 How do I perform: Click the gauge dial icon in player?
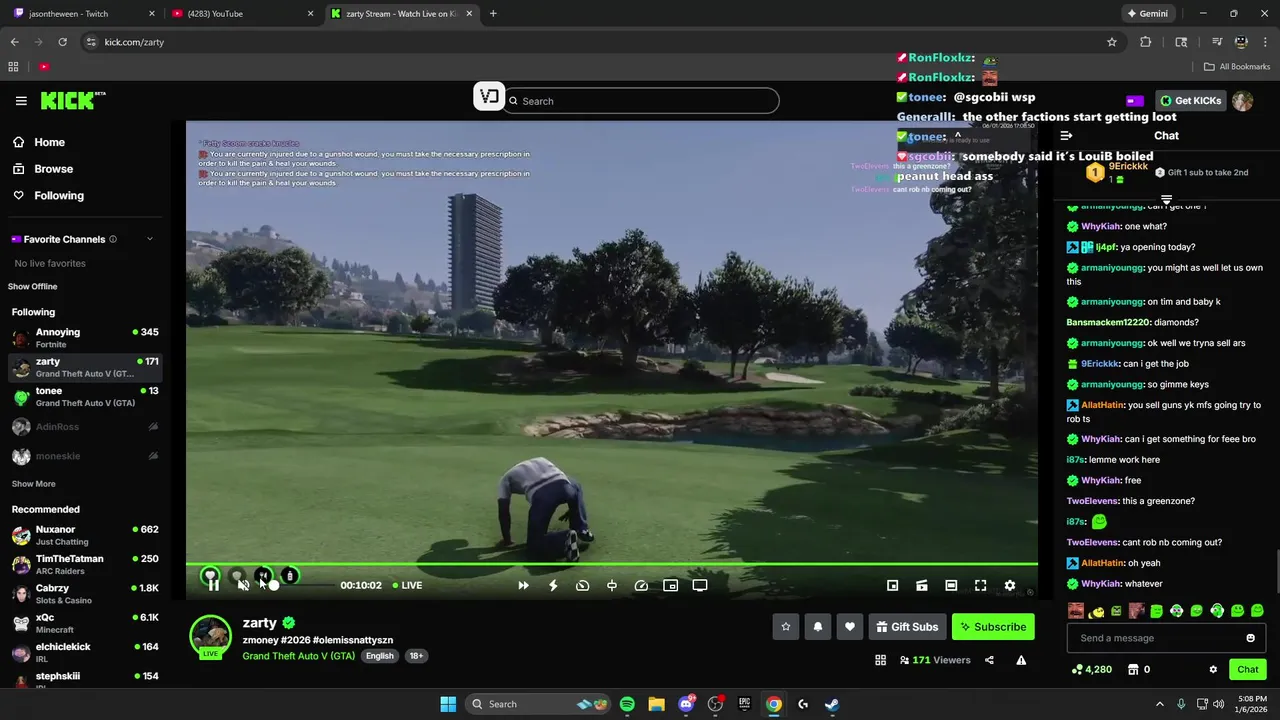coord(642,585)
